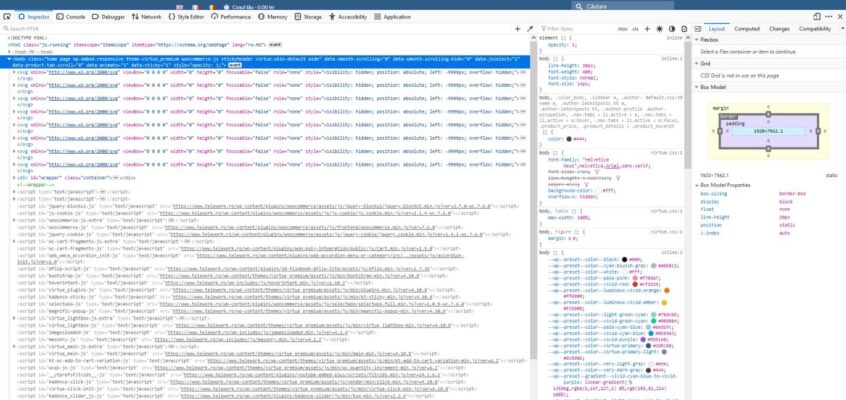Click the DOCTYPE html line
This screenshot has width=846, height=400.
pos(27,38)
